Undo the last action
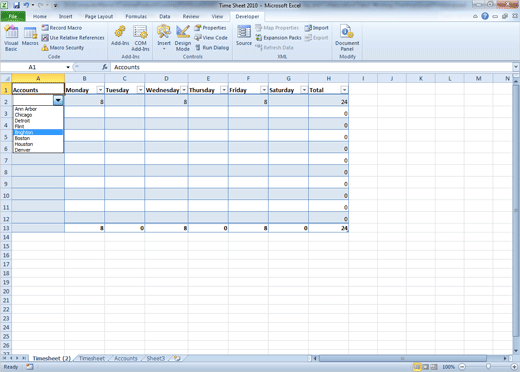This screenshot has height=372, width=520. click(x=26, y=5)
